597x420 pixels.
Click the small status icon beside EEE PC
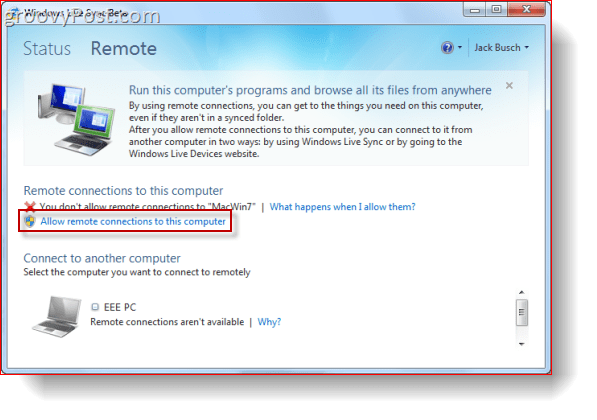pos(95,307)
